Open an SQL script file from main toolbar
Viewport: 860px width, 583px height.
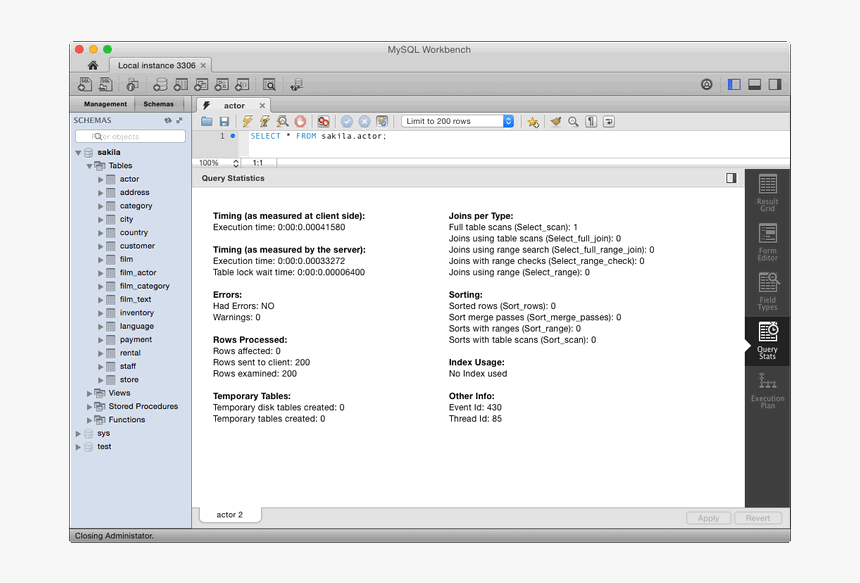click(105, 84)
